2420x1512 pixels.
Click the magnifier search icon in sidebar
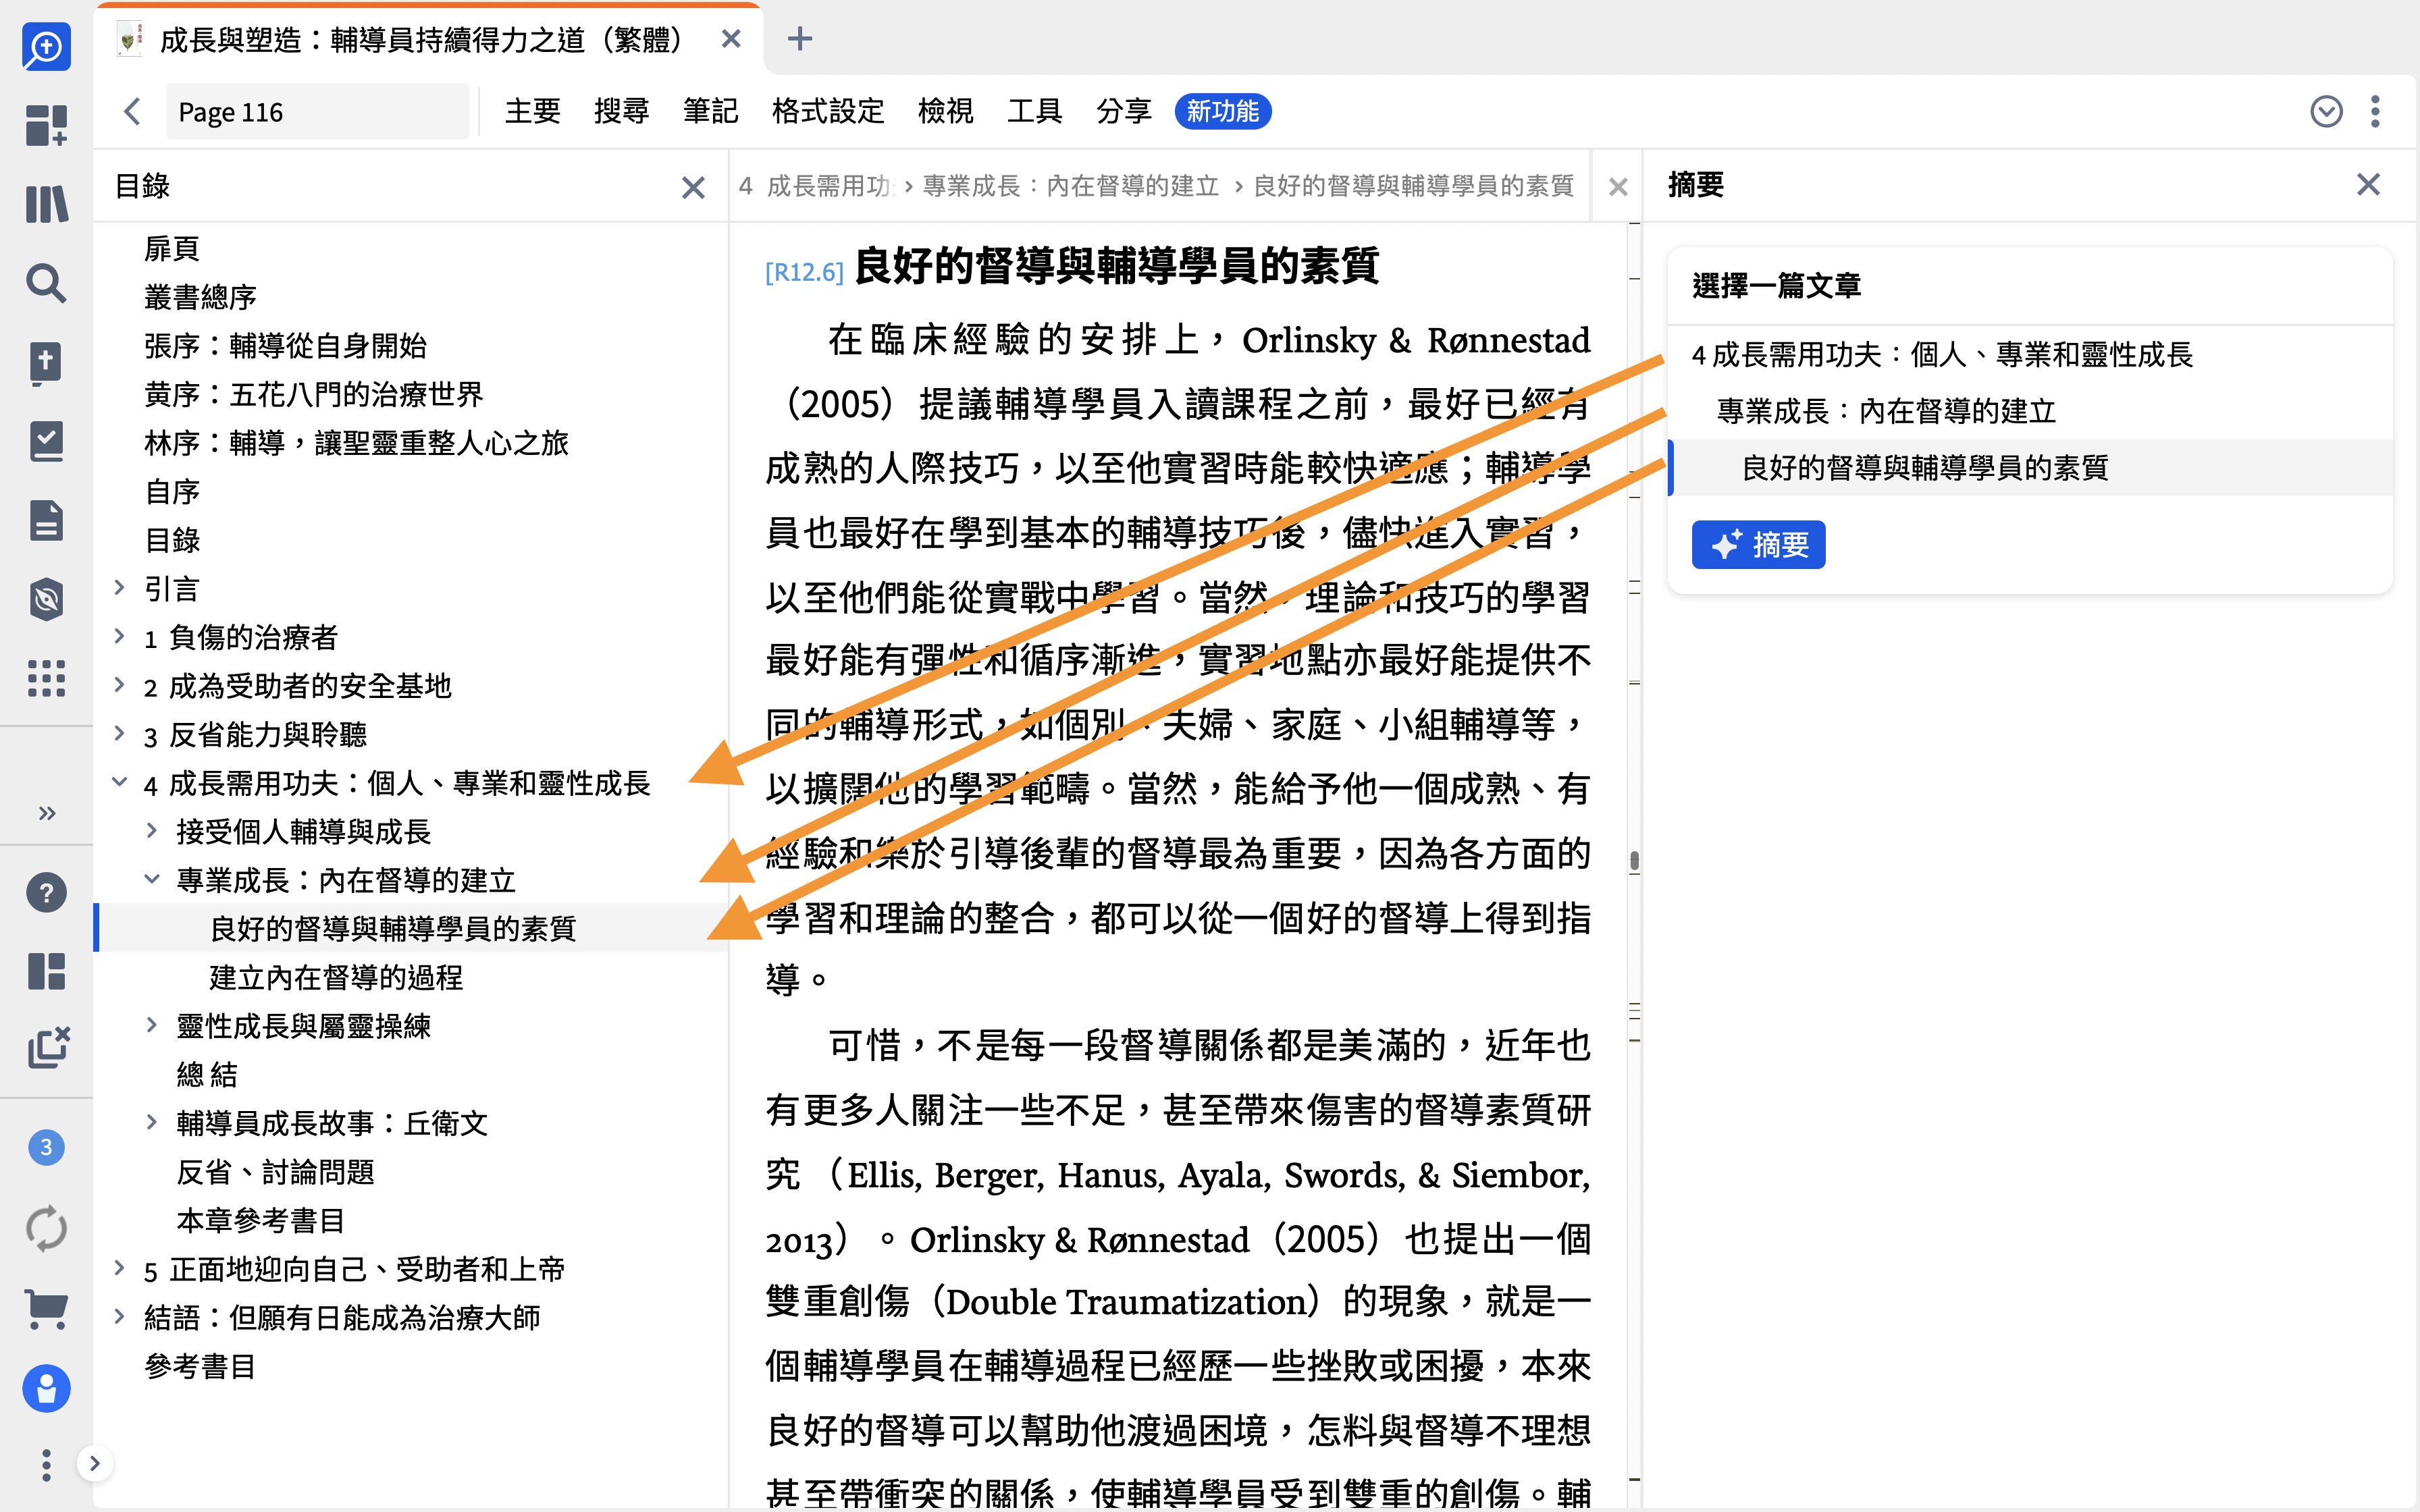46,283
